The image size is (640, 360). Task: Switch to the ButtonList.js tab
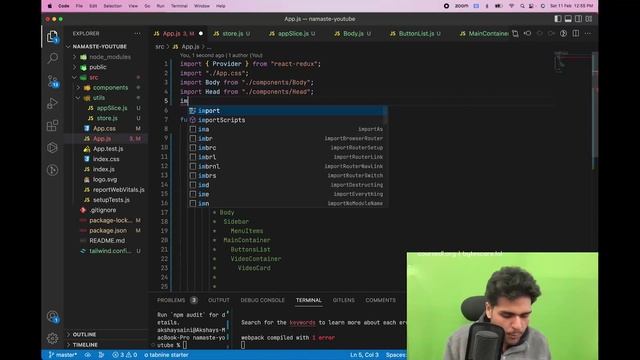click(416, 33)
